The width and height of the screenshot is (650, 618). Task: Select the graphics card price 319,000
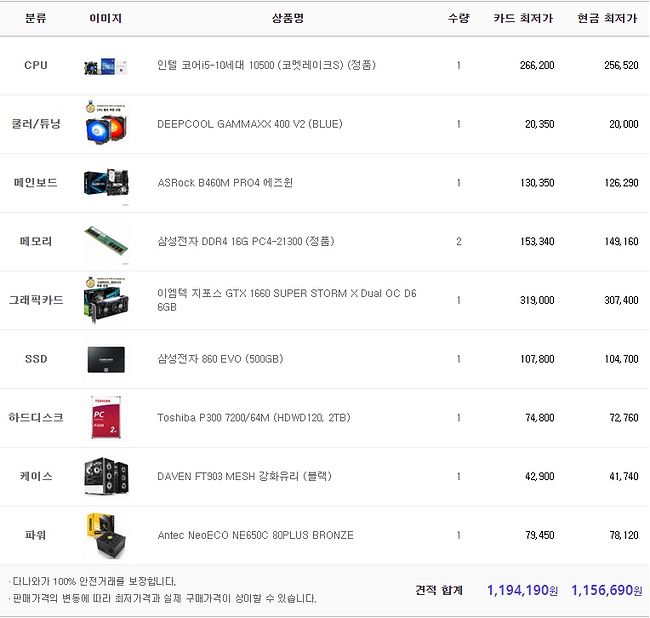click(x=537, y=300)
